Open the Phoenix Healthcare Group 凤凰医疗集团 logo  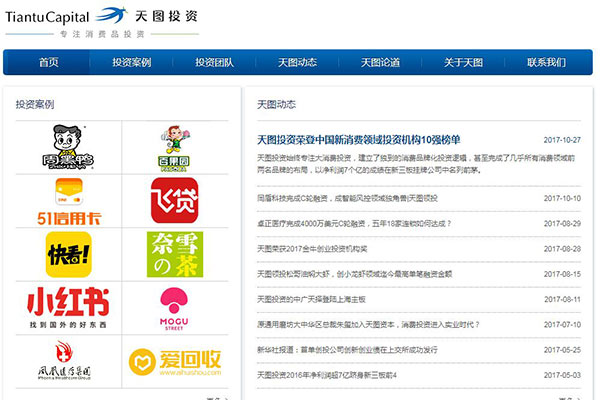coord(64,360)
